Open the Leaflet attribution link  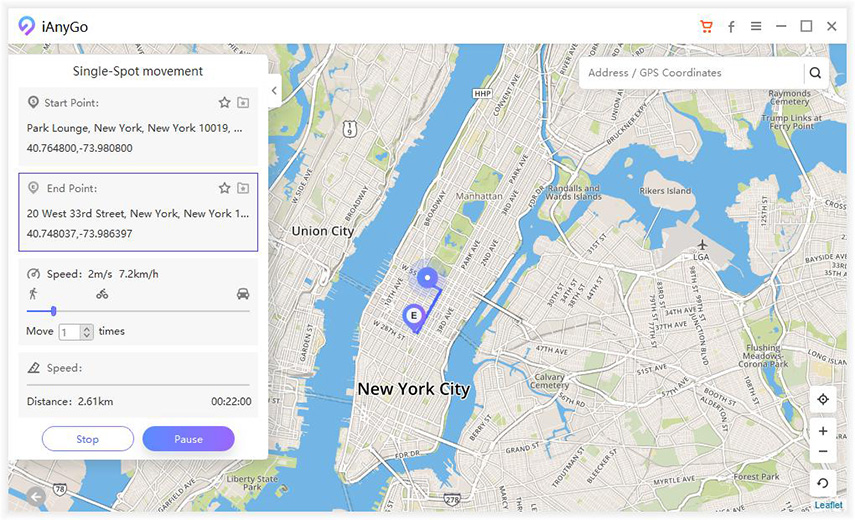click(x=828, y=505)
